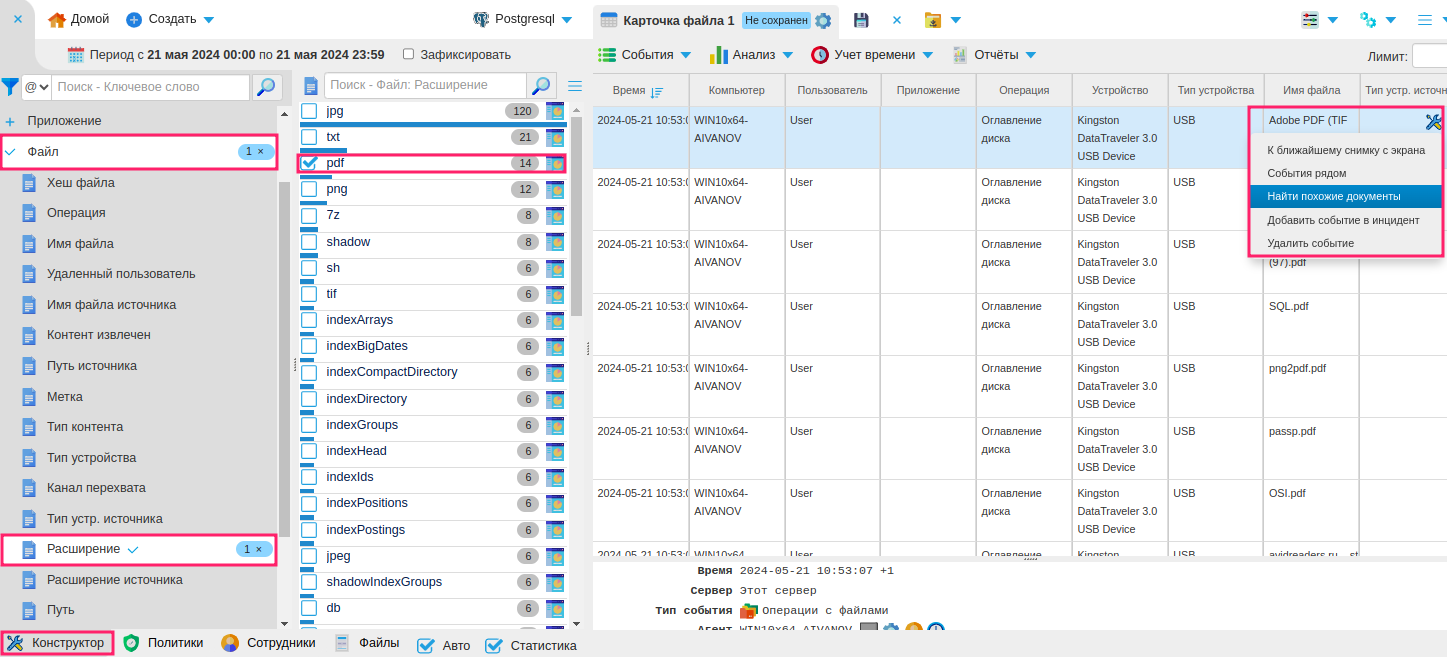Uncheck the pdf extension checkbox

pyautogui.click(x=310, y=163)
